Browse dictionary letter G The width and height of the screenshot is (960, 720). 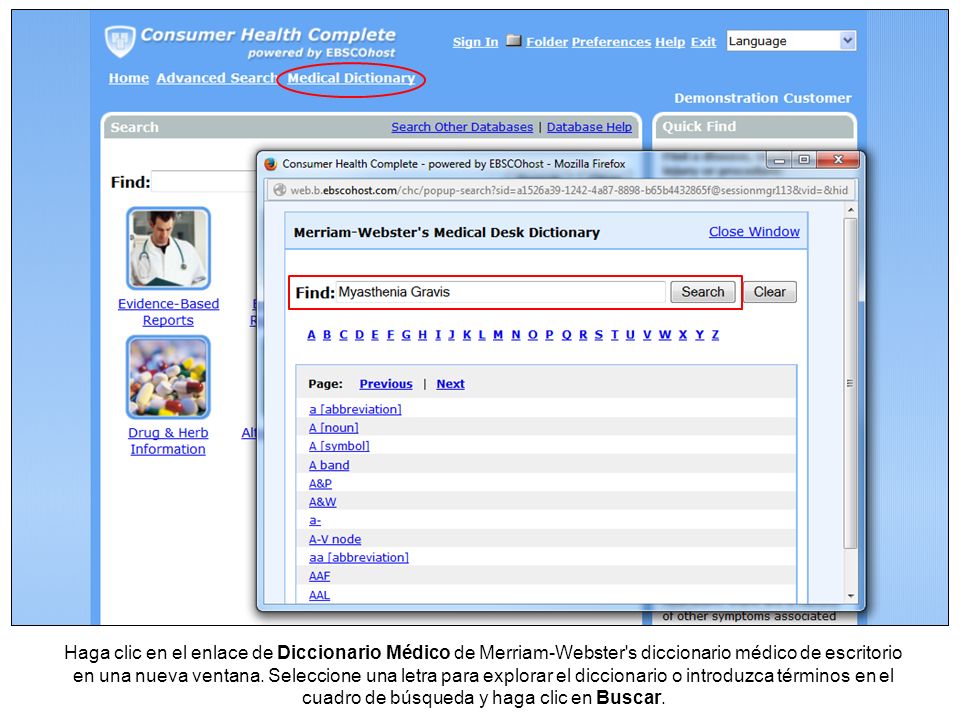click(x=406, y=335)
